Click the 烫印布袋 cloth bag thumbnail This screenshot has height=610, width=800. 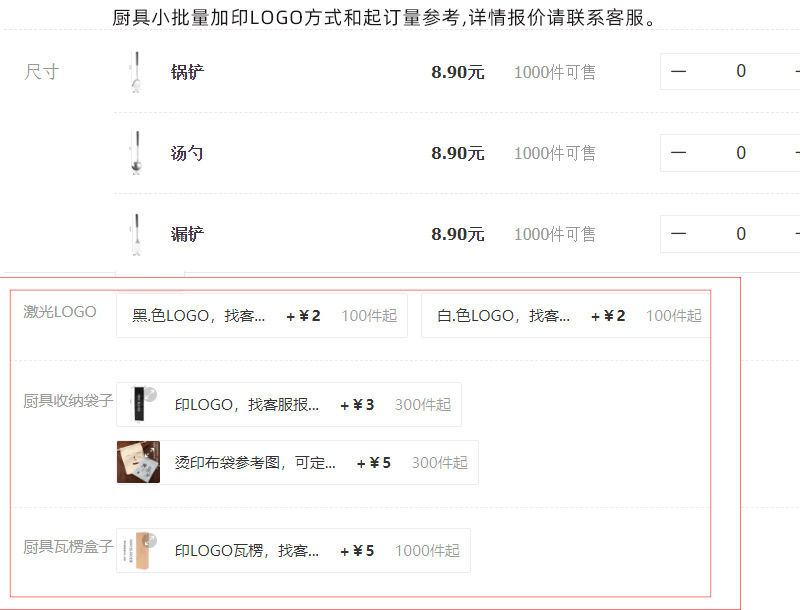coord(138,462)
